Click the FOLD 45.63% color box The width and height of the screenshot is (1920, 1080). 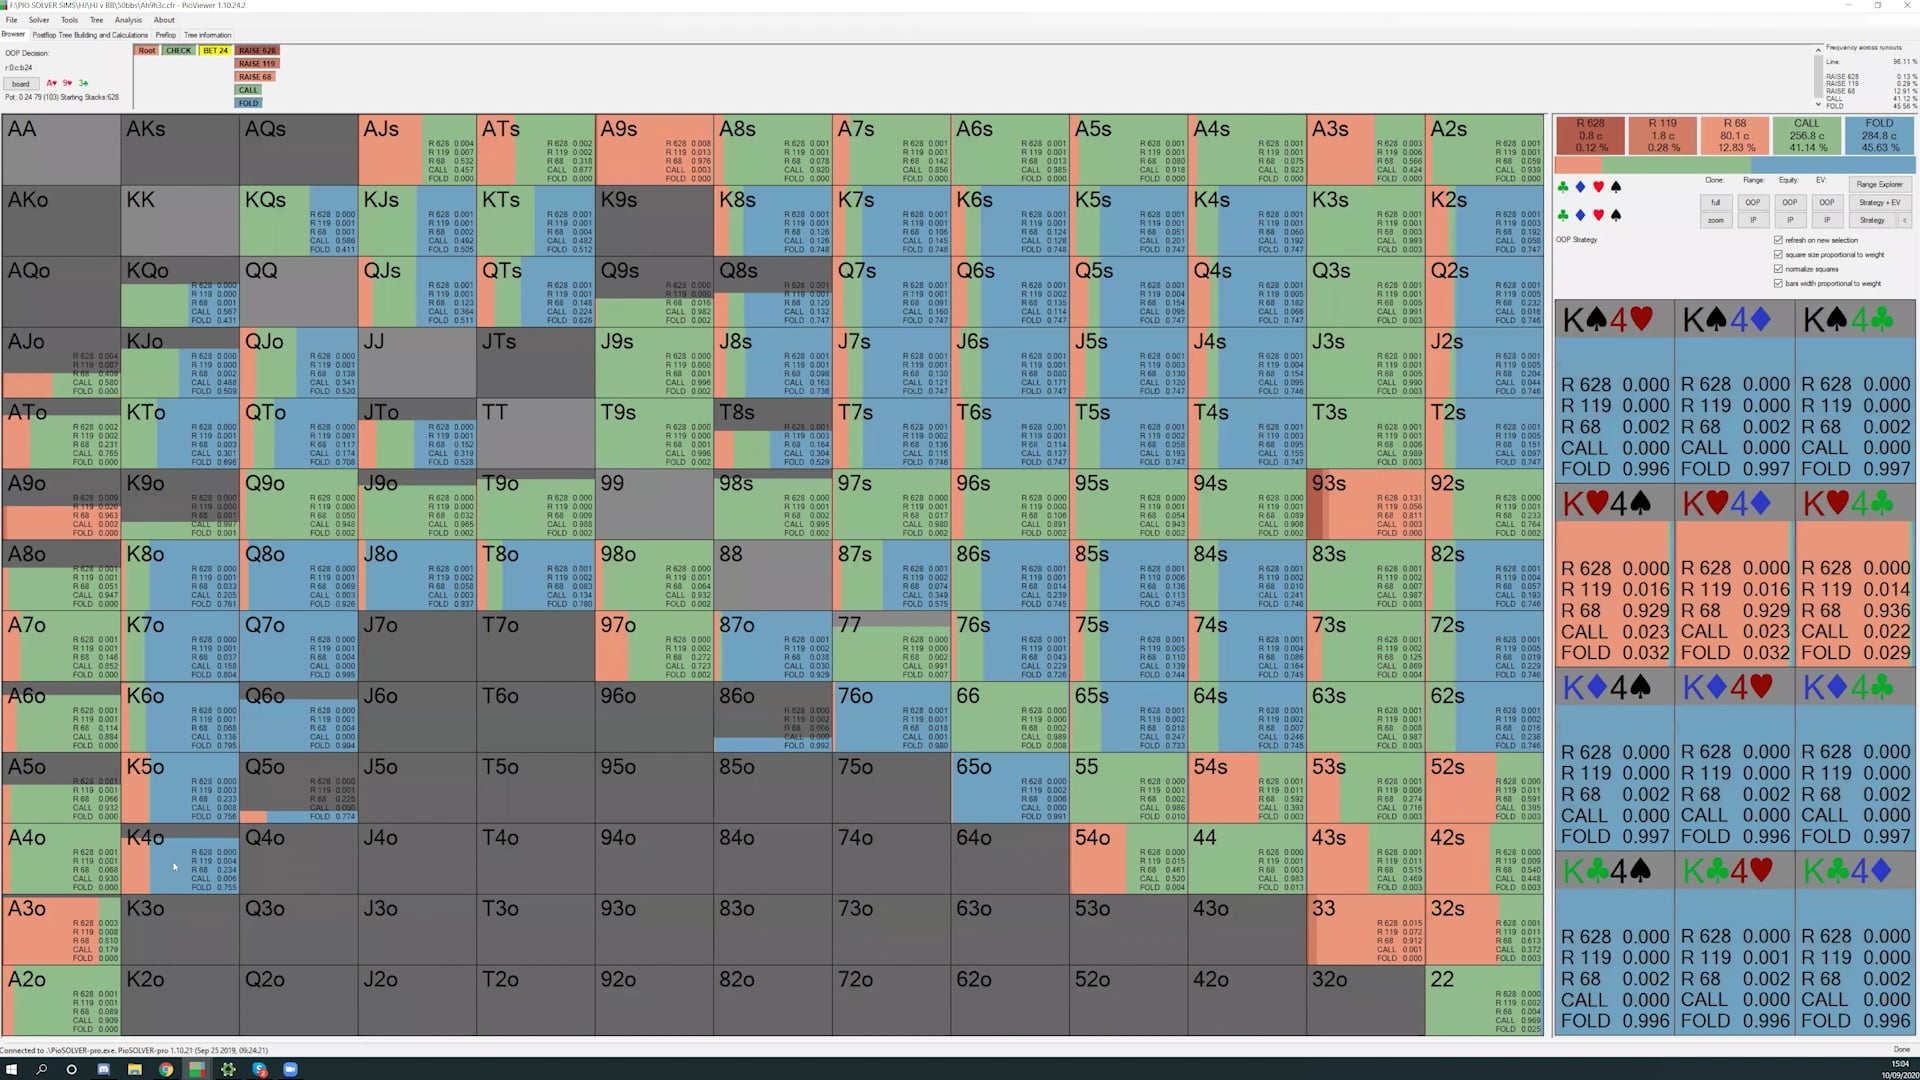(1879, 136)
